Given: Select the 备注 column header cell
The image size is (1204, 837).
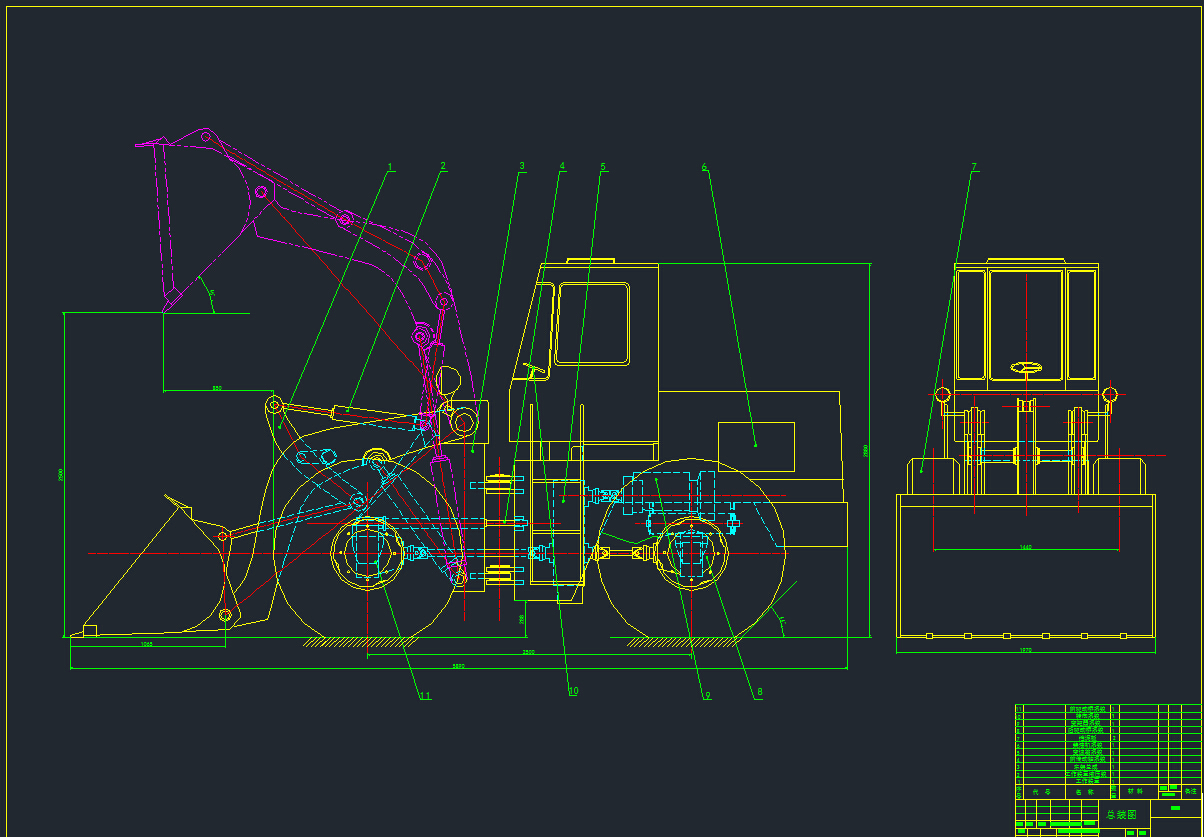Looking at the screenshot, I should [1190, 791].
